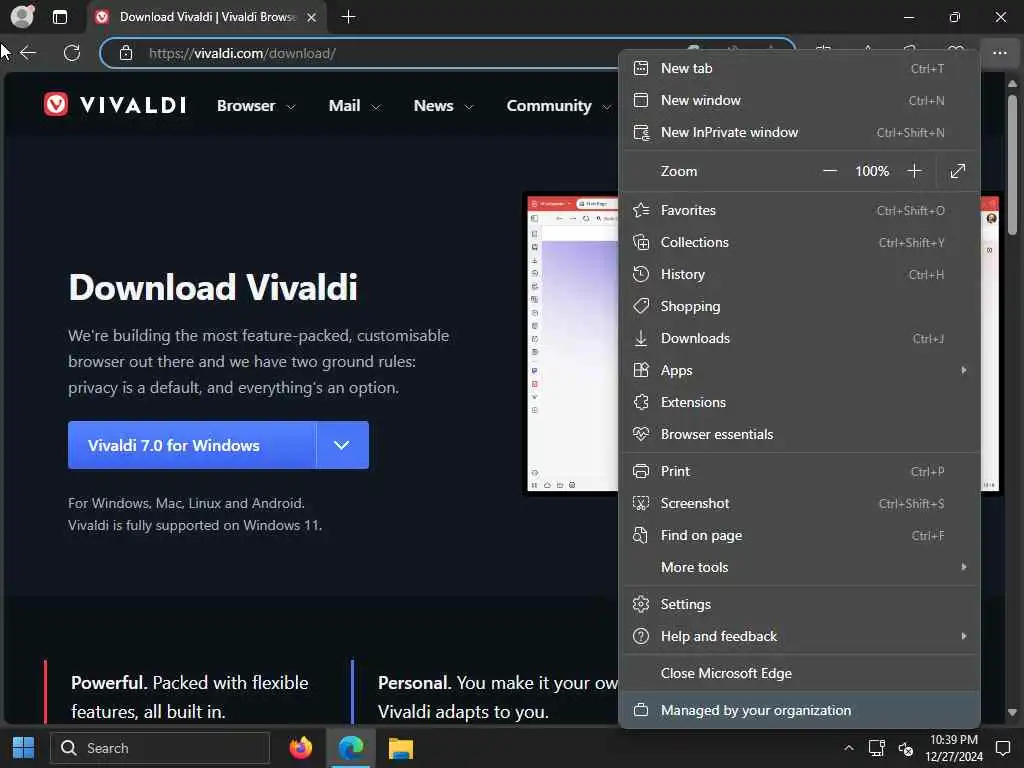Open History from the menu
This screenshot has height=768, width=1024.
[x=800, y=274]
